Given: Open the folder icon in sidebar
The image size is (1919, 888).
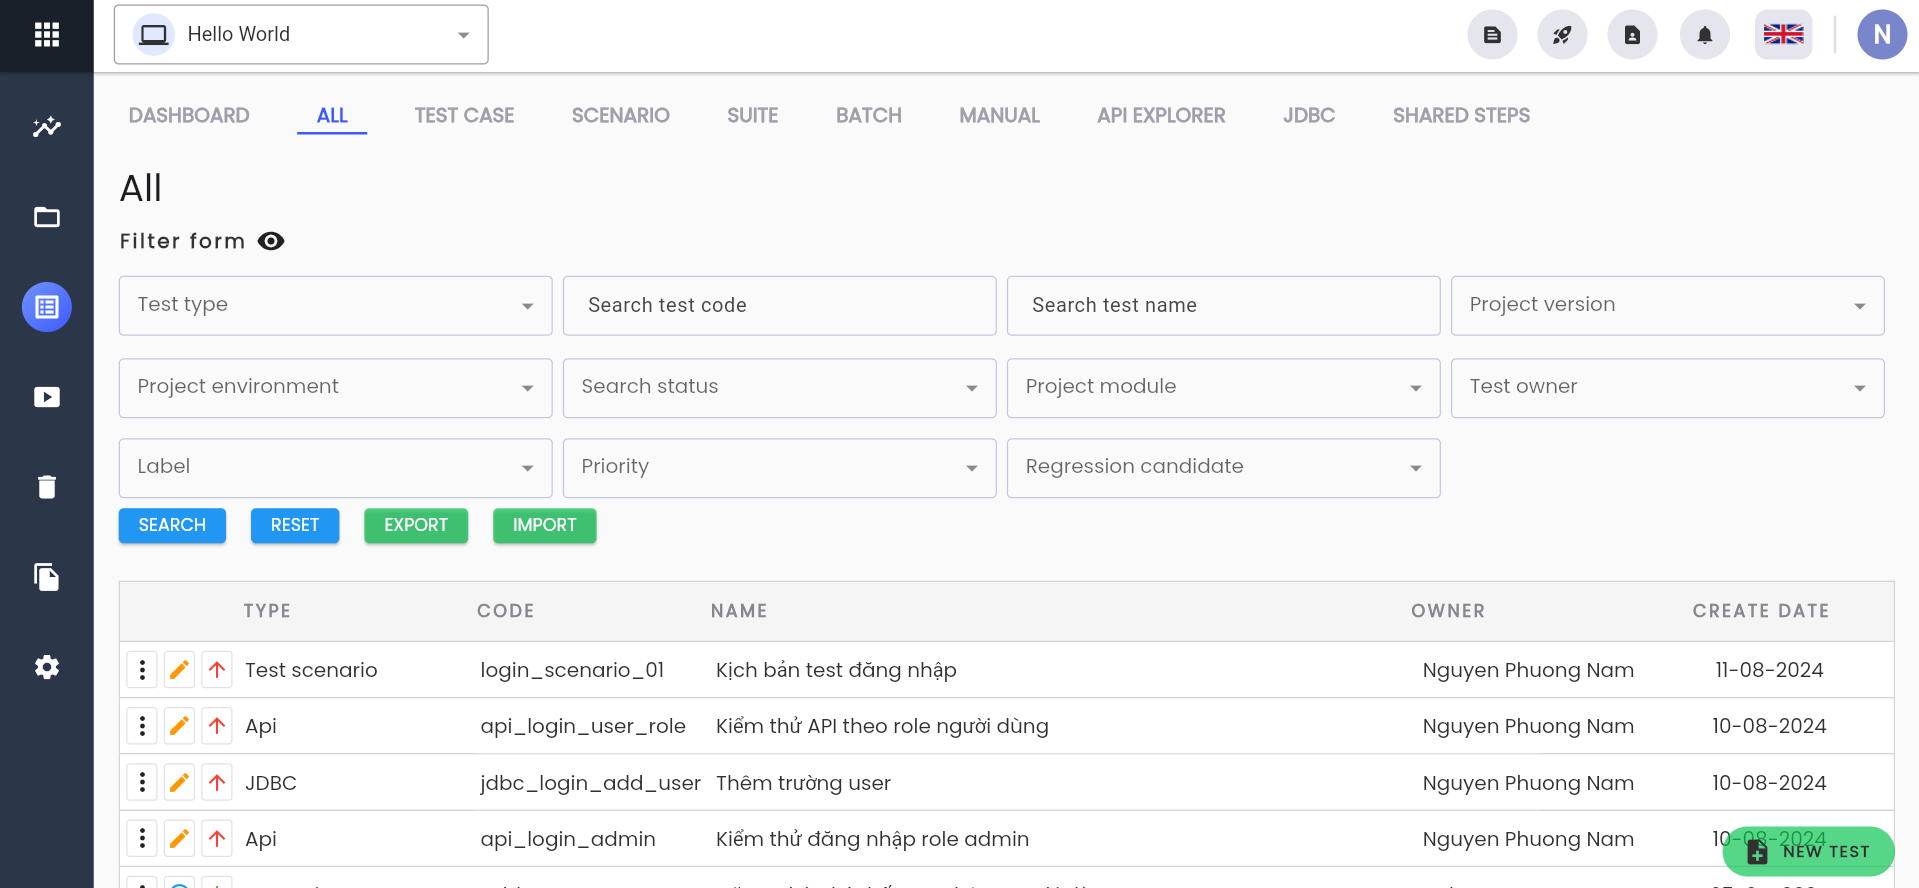Looking at the screenshot, I should tap(46, 217).
